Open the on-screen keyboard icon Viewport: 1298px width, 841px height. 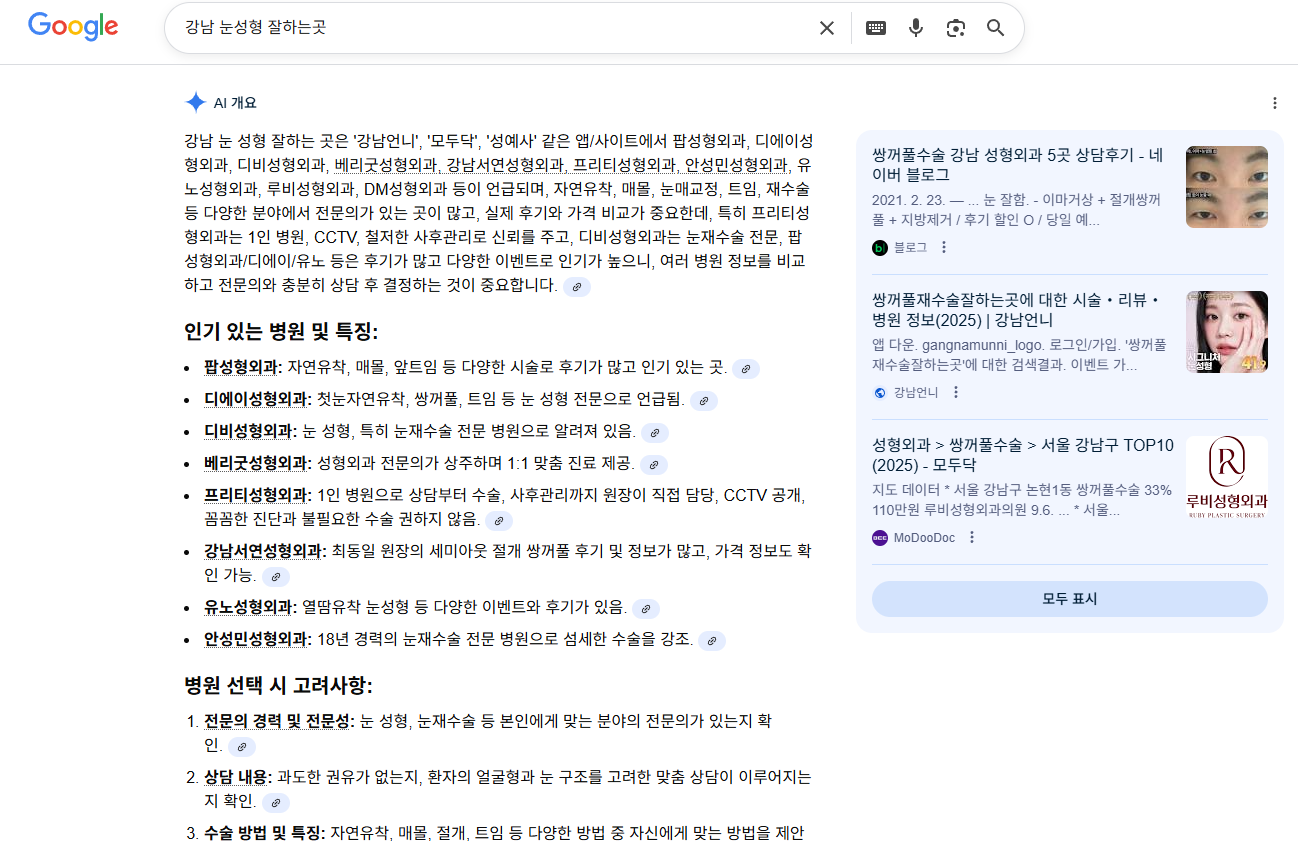click(875, 27)
